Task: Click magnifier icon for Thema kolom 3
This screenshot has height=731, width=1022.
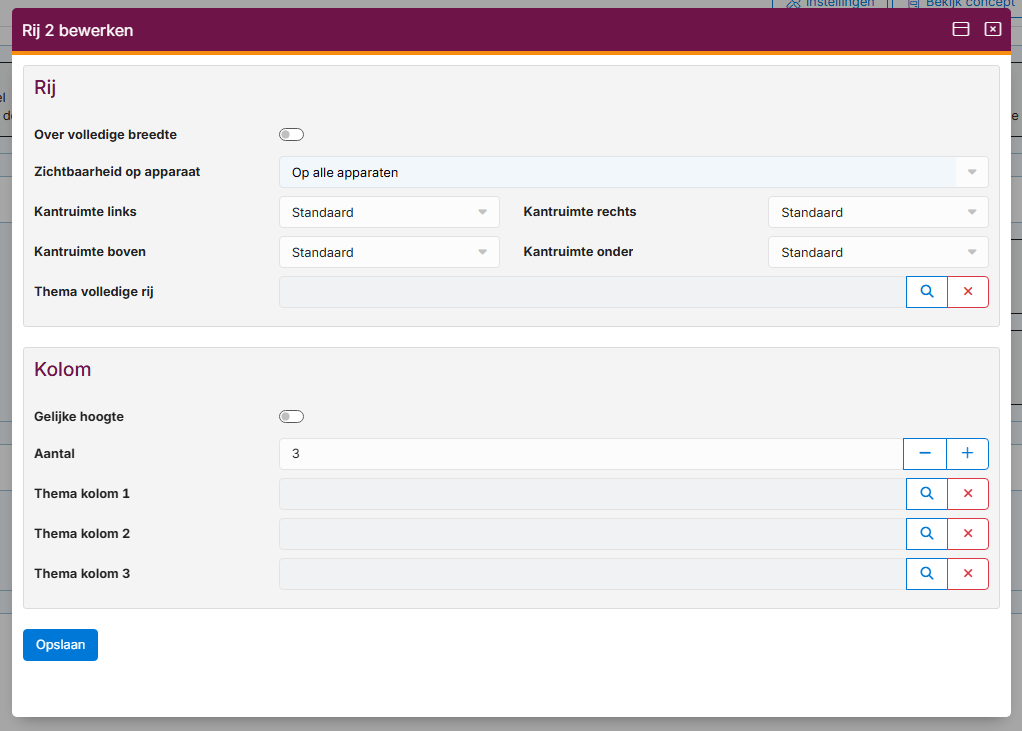Action: pos(927,574)
